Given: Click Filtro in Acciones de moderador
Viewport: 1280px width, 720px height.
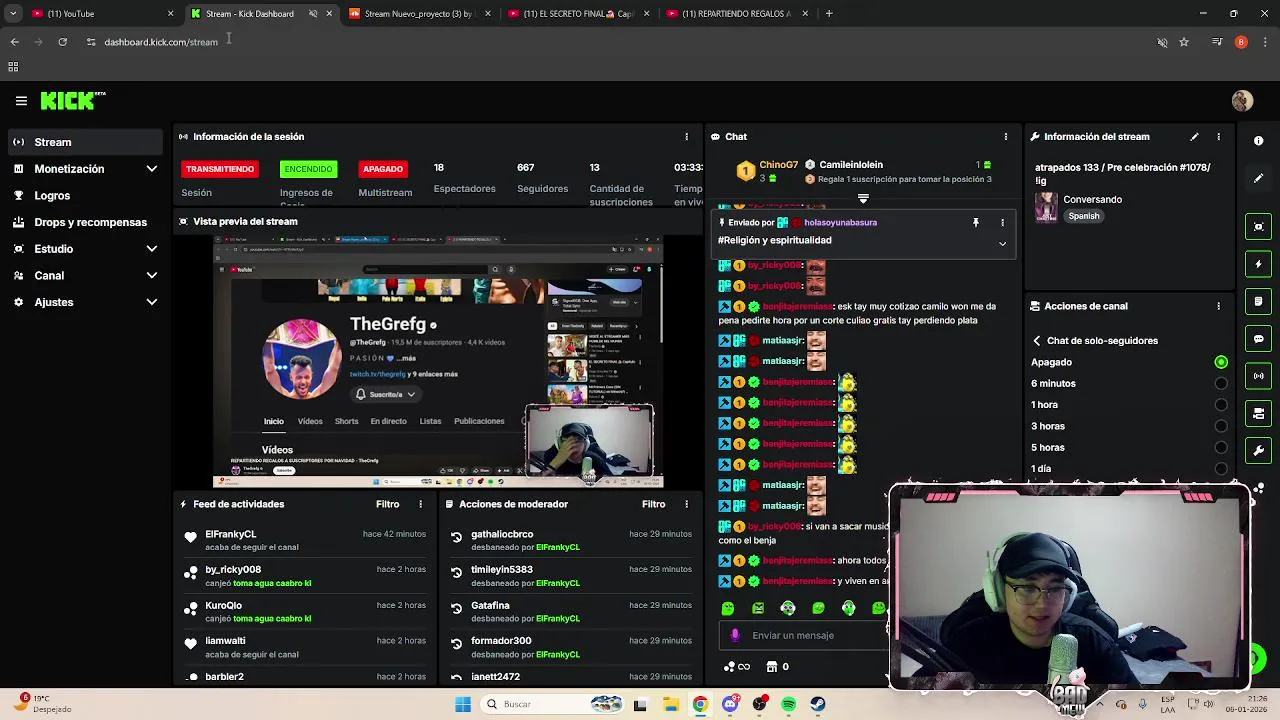Looking at the screenshot, I should click(x=653, y=504).
